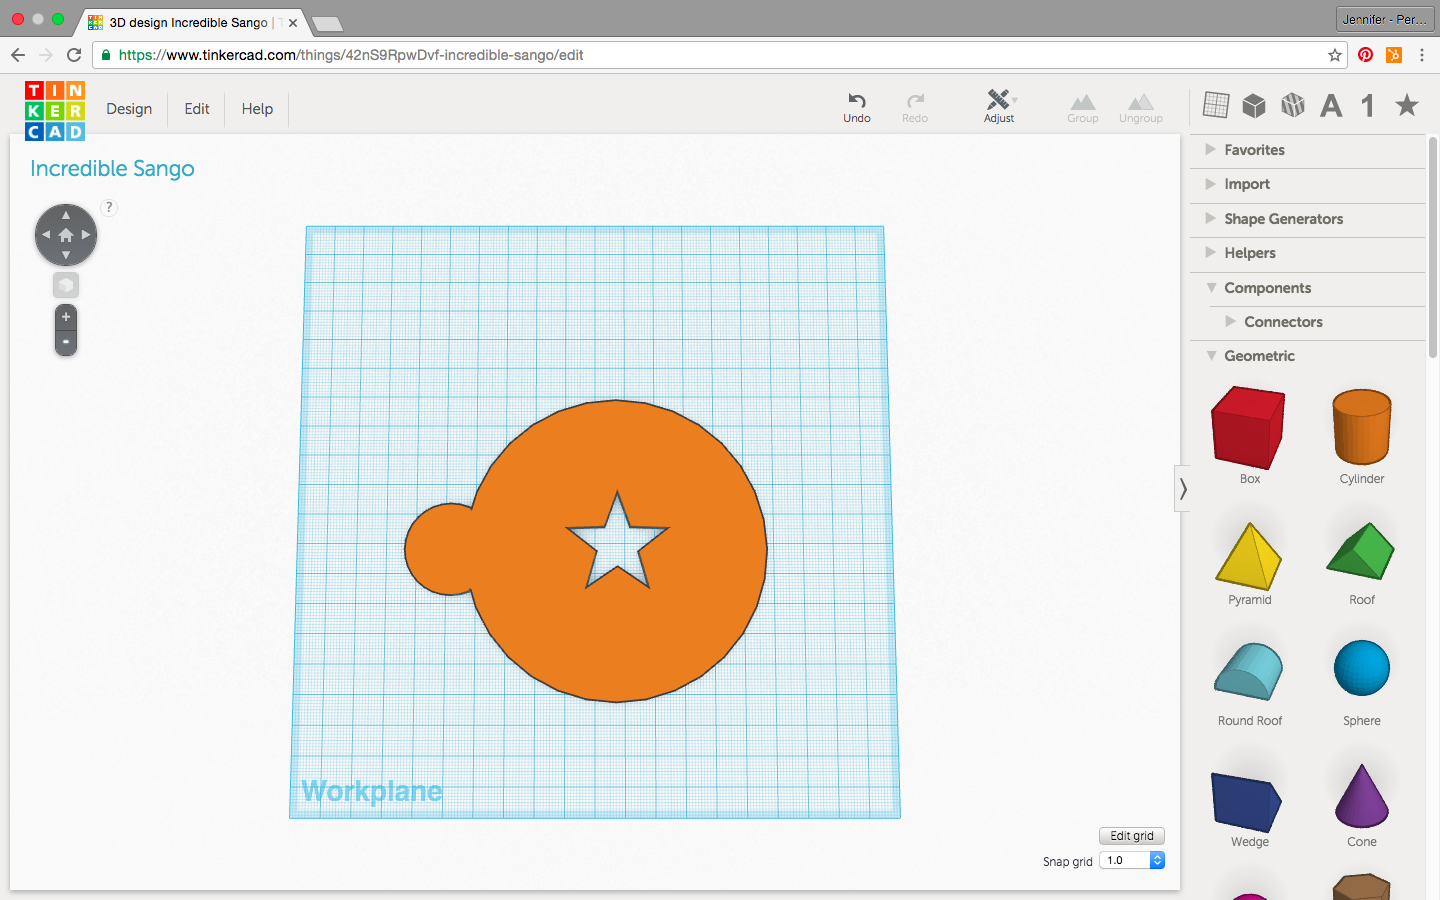Open the Help menu
Screen dimensions: 1440x900
(257, 109)
